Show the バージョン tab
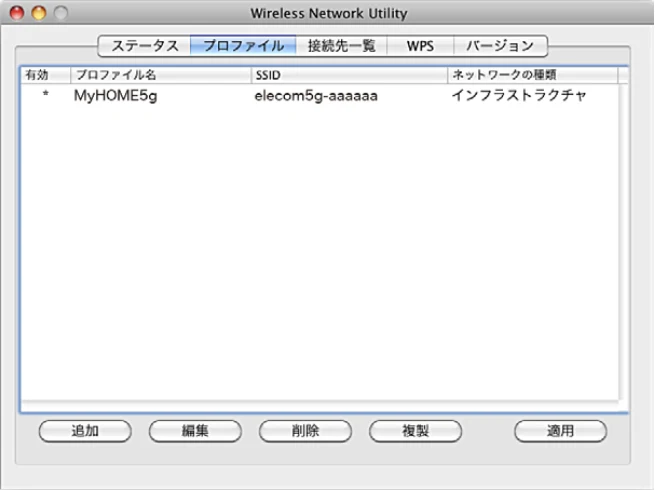Image resolution: width=655 pixels, height=490 pixels. [x=500, y=46]
